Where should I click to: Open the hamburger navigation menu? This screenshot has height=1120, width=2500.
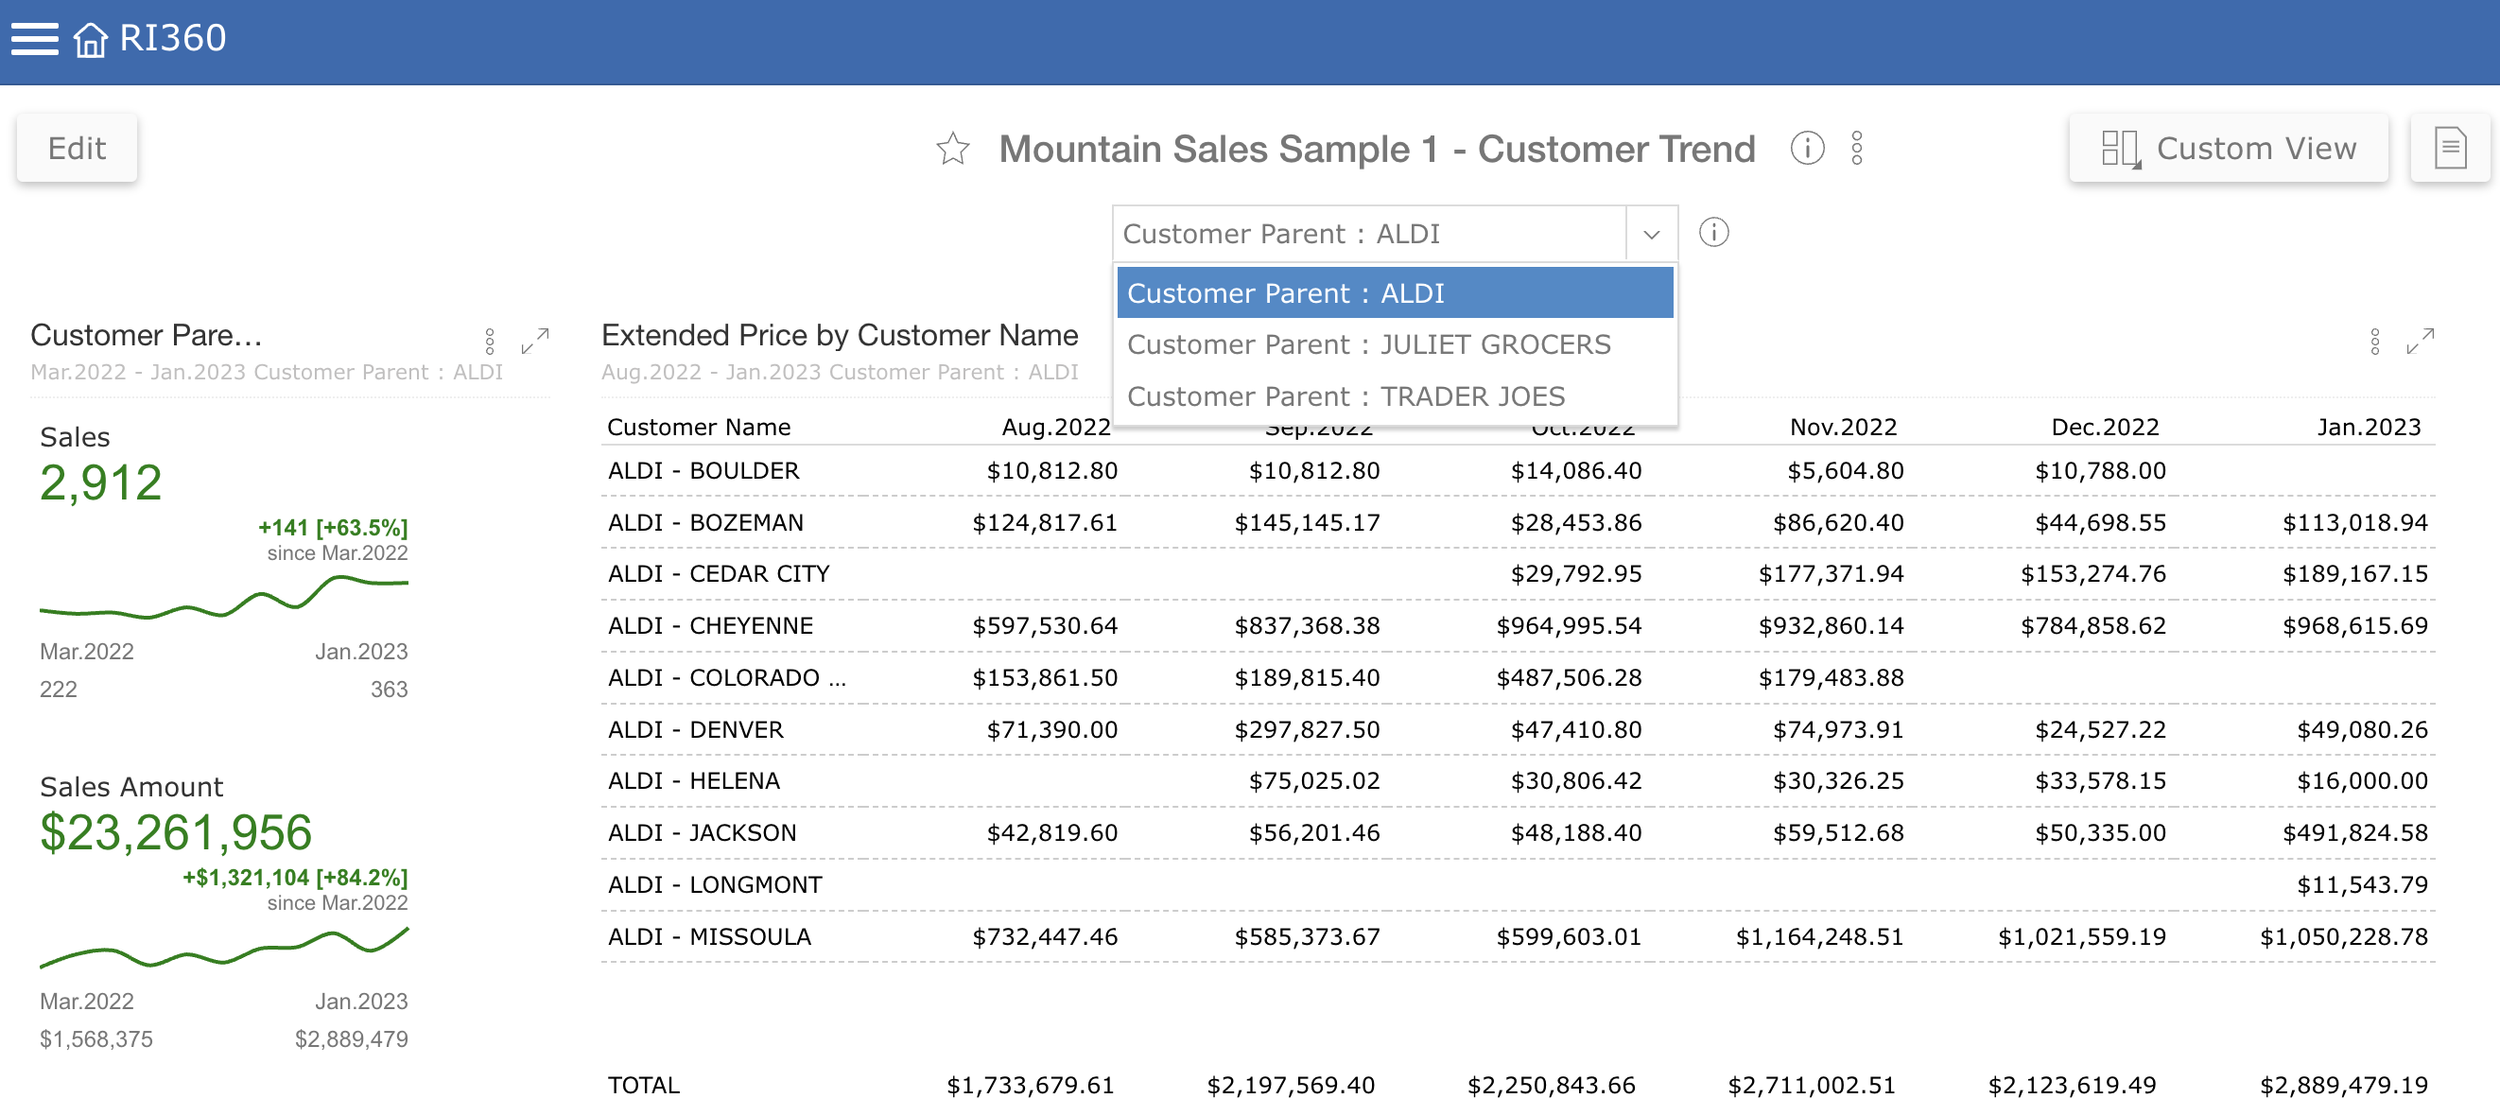click(35, 39)
